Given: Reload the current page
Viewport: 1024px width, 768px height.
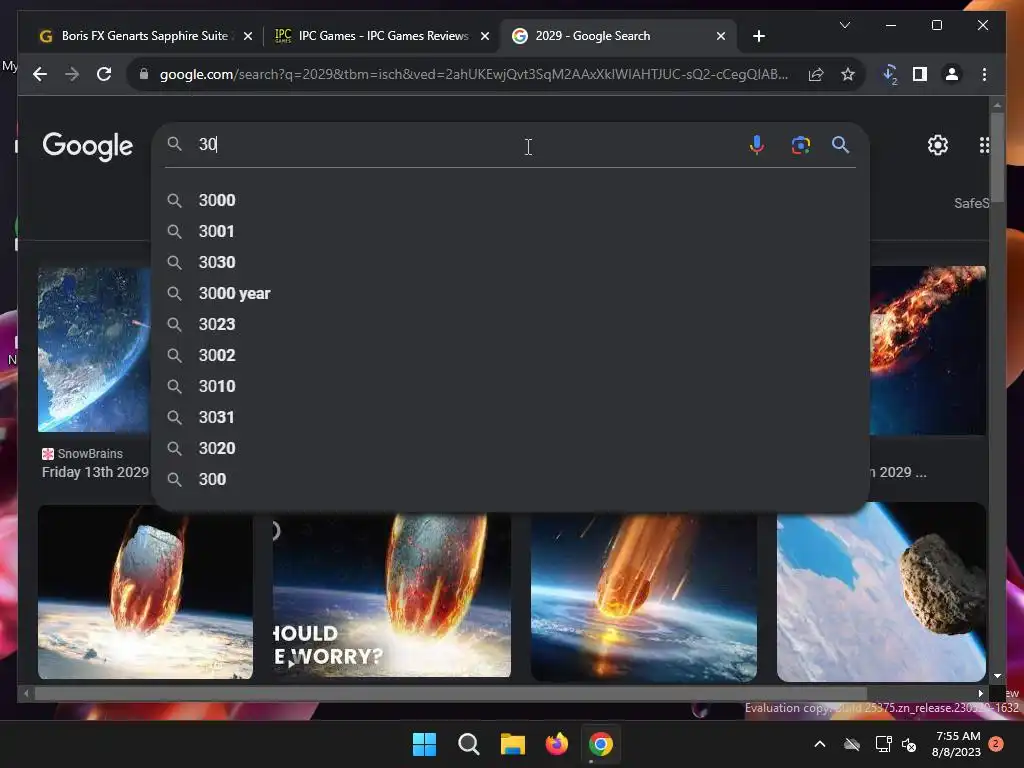Looking at the screenshot, I should click(x=104, y=74).
